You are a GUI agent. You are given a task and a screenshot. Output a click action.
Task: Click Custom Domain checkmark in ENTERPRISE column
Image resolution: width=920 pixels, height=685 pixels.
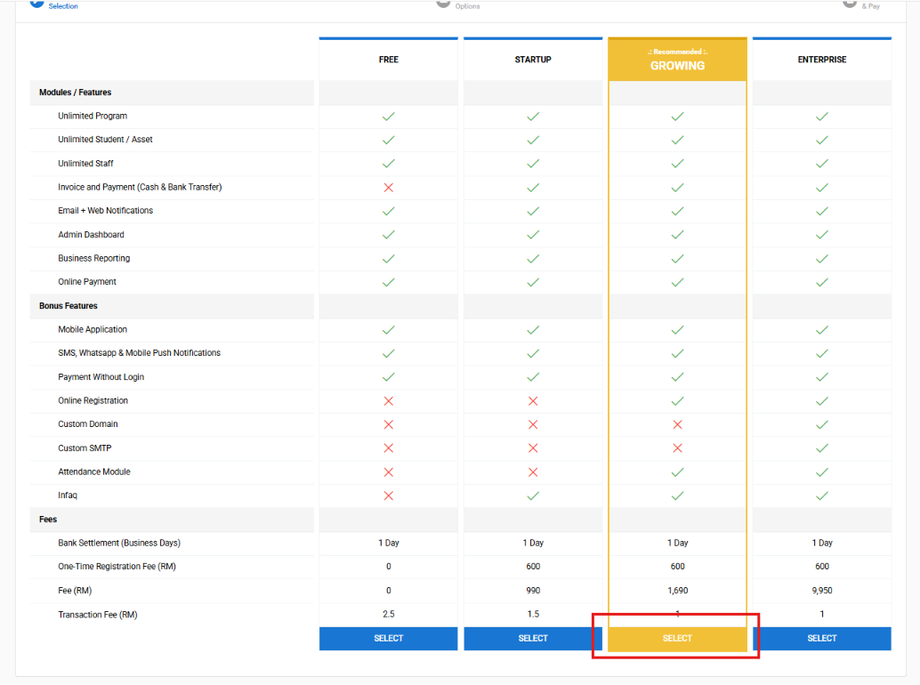pyautogui.click(x=822, y=424)
